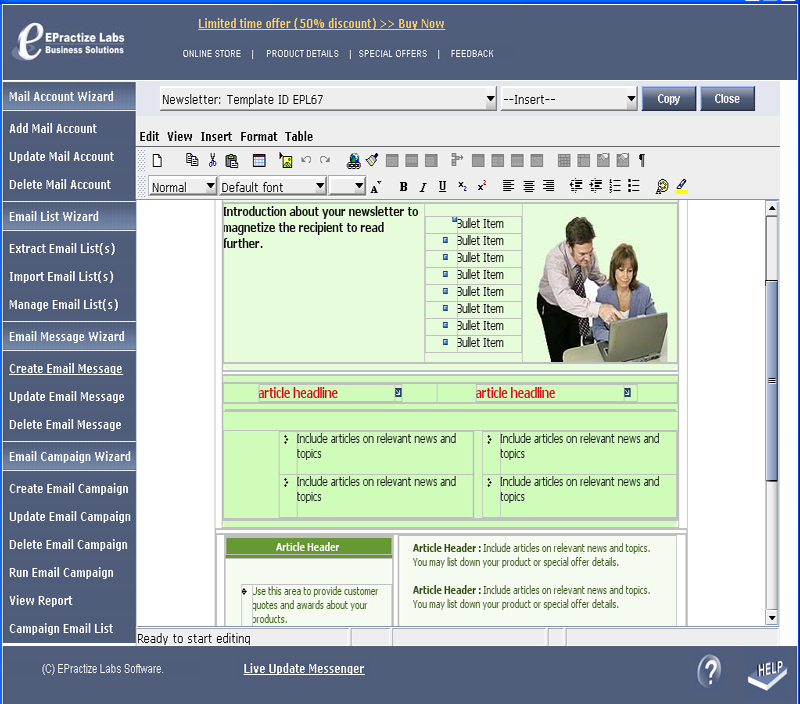
Task: Click the Numbered list icon
Action: tap(615, 186)
